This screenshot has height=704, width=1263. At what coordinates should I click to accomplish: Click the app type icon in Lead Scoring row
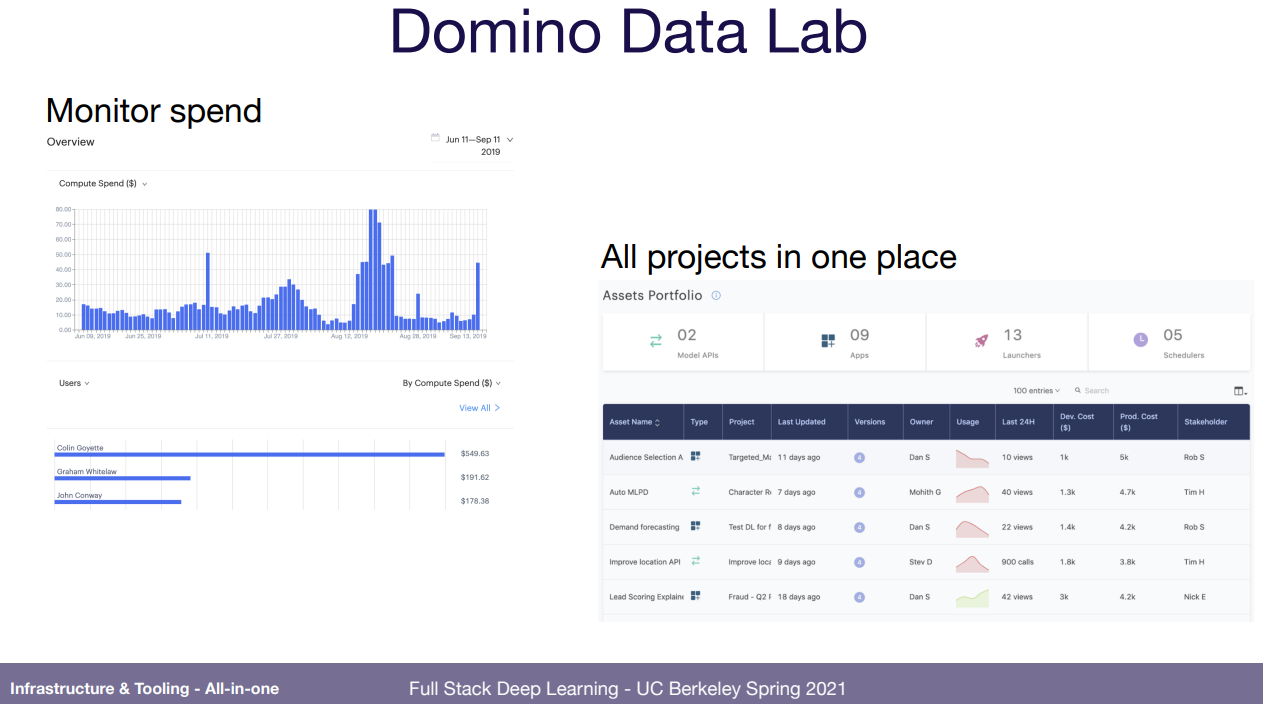pos(695,596)
